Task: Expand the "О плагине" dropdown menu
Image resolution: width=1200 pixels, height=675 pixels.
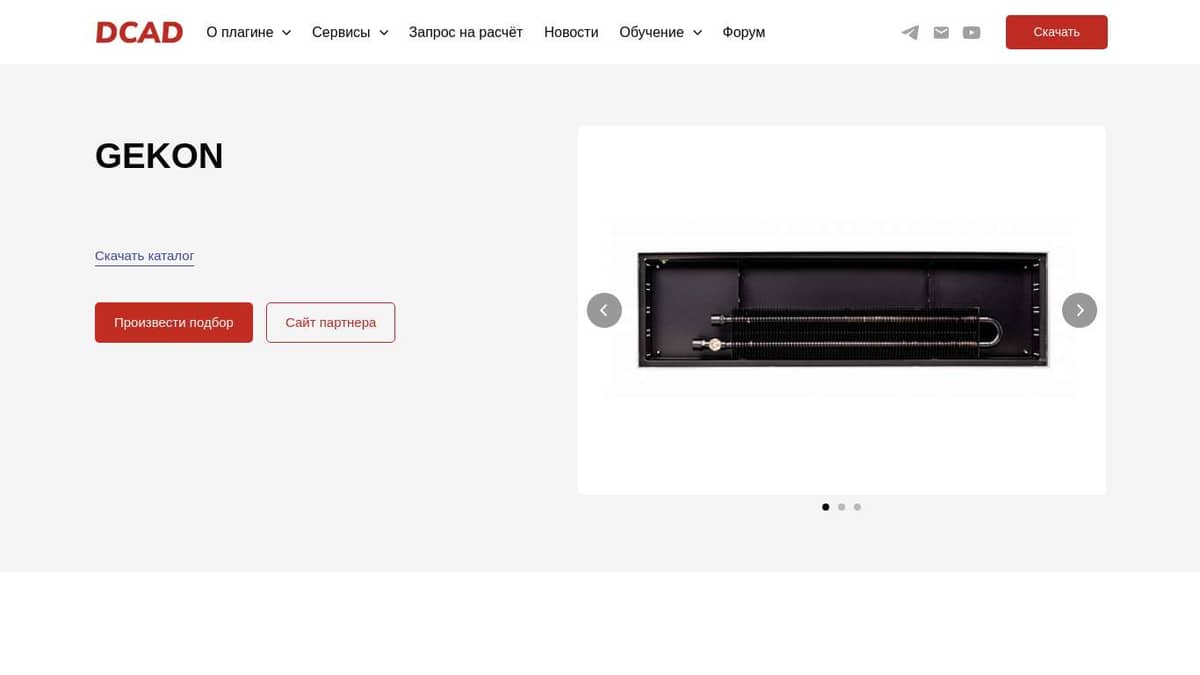Action: [248, 32]
